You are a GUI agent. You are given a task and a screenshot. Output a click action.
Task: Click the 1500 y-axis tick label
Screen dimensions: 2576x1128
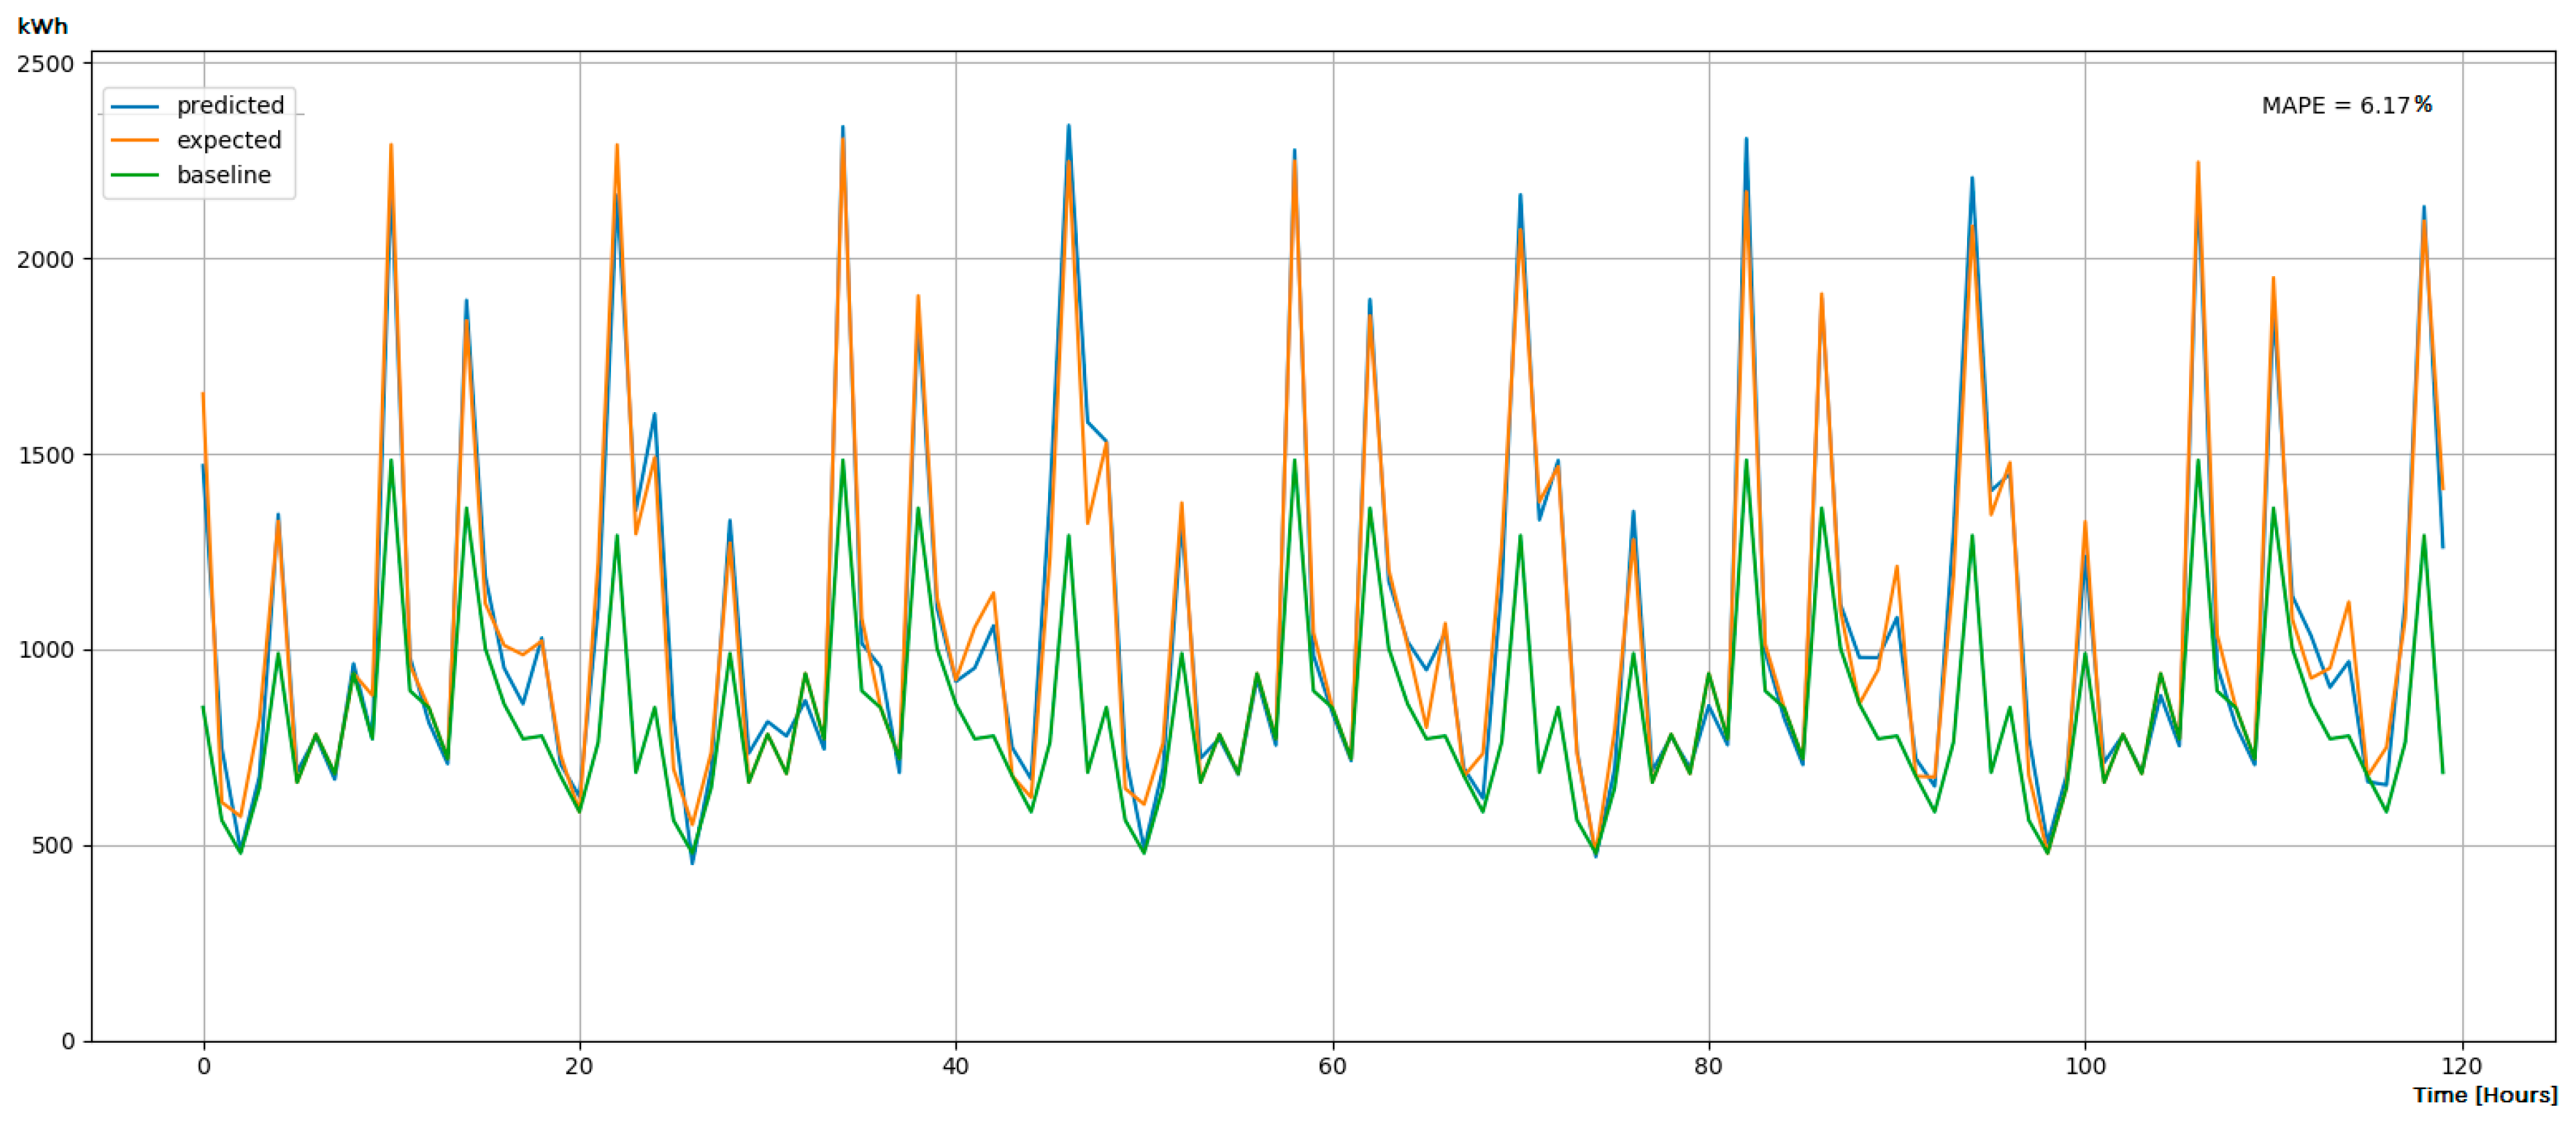pyautogui.click(x=46, y=456)
